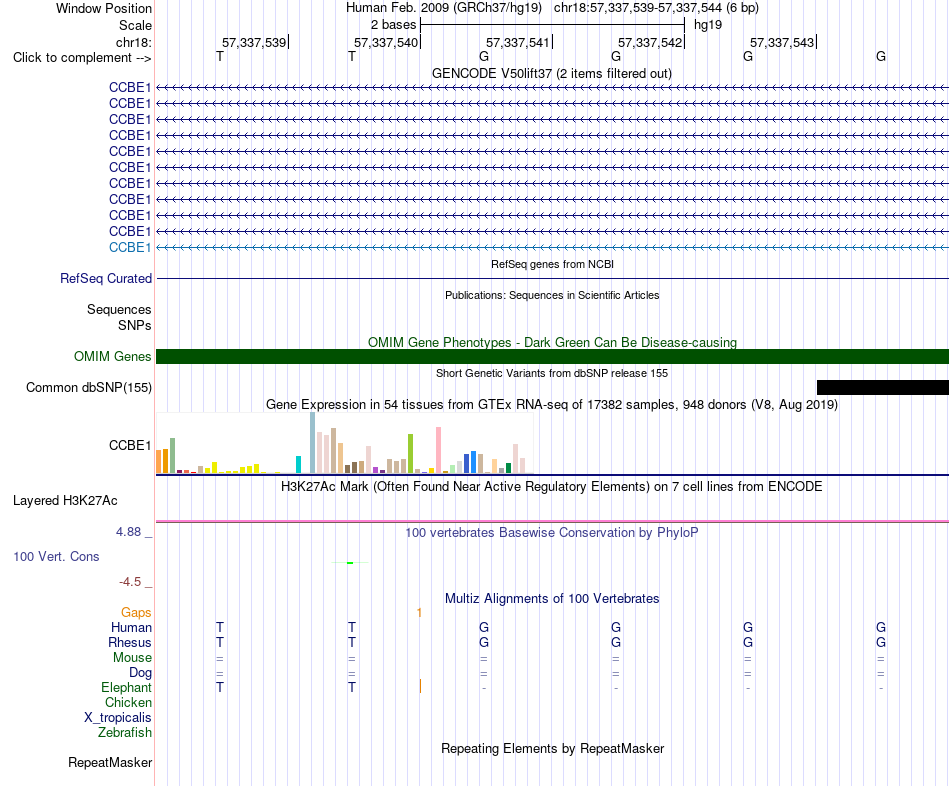
Task: Click the orange insertion bar in Elephant row
Action: point(420,687)
